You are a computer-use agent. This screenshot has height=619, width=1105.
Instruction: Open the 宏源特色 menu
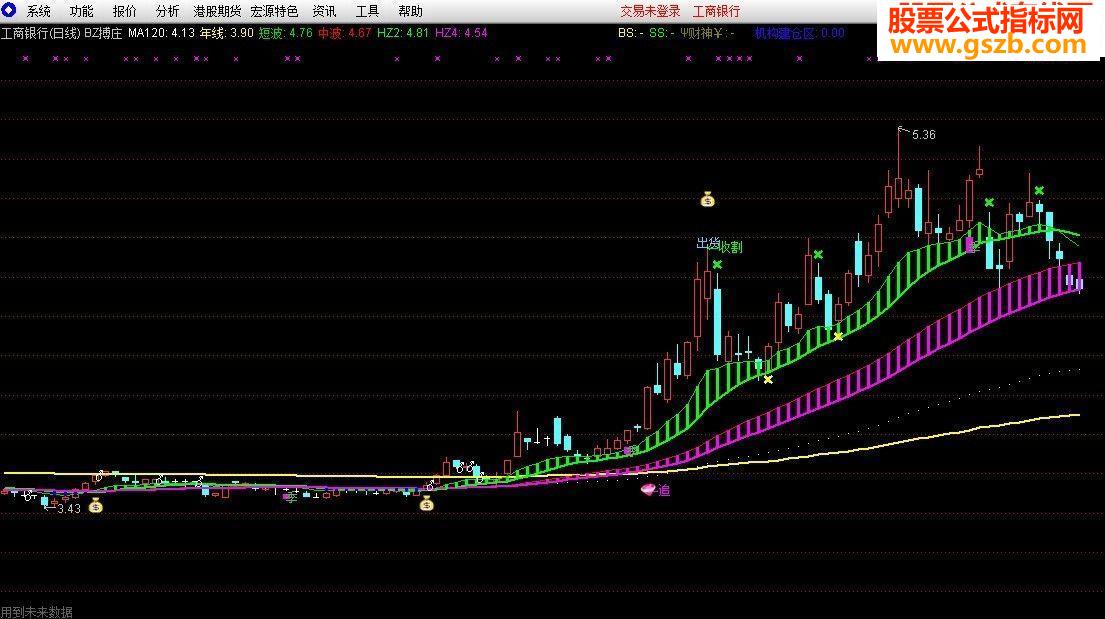coord(274,11)
